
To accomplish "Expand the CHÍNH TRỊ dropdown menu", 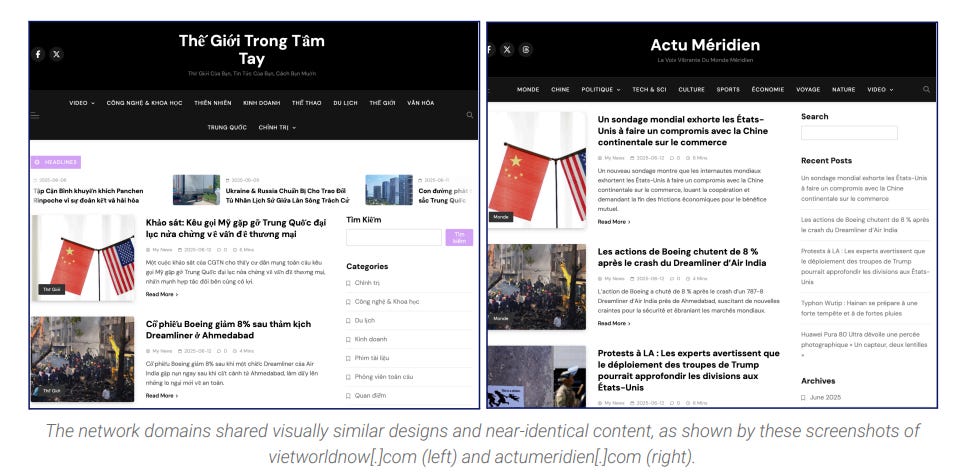I will pos(277,128).
